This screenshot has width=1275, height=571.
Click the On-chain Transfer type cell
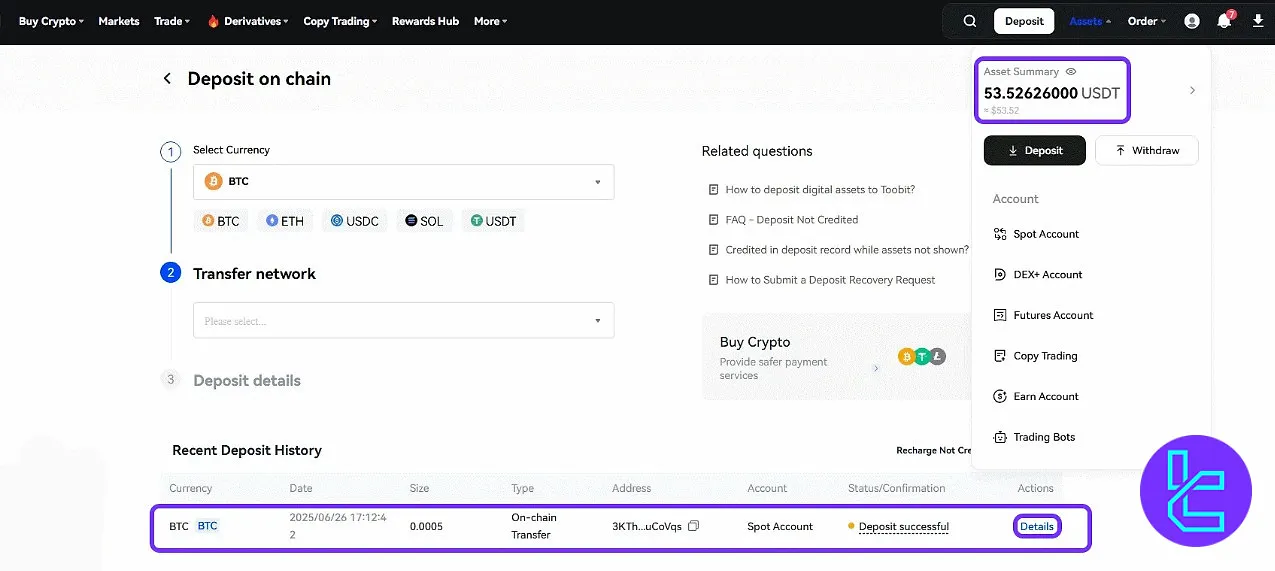click(534, 526)
